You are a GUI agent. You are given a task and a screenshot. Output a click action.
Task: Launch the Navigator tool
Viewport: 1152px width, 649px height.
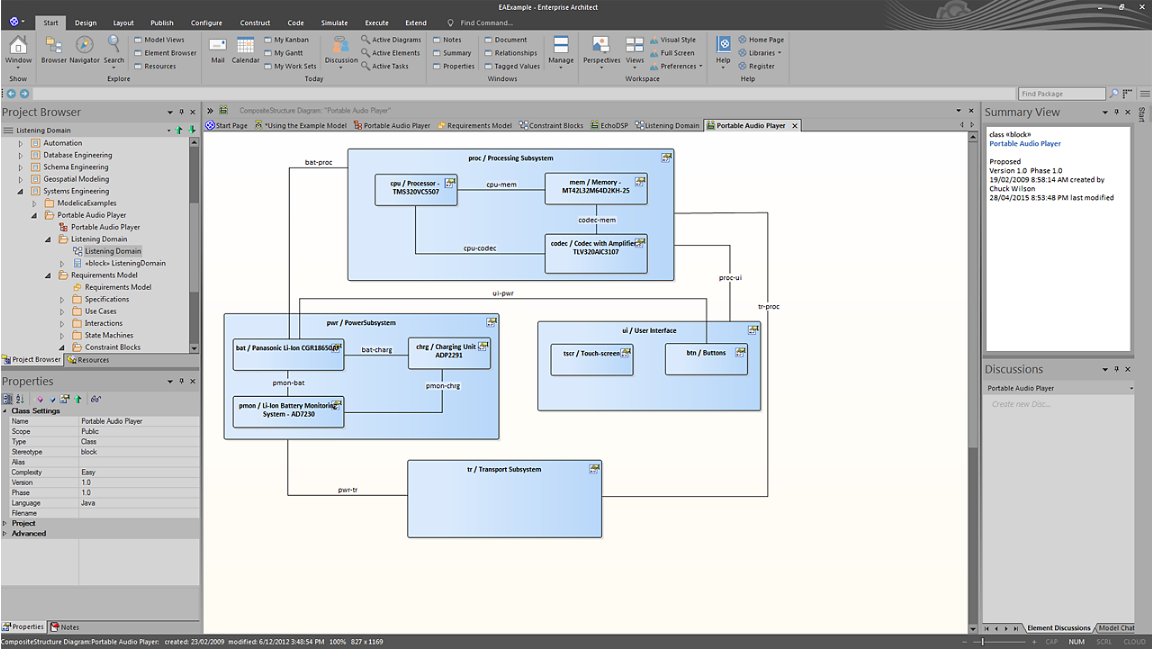pyautogui.click(x=84, y=46)
